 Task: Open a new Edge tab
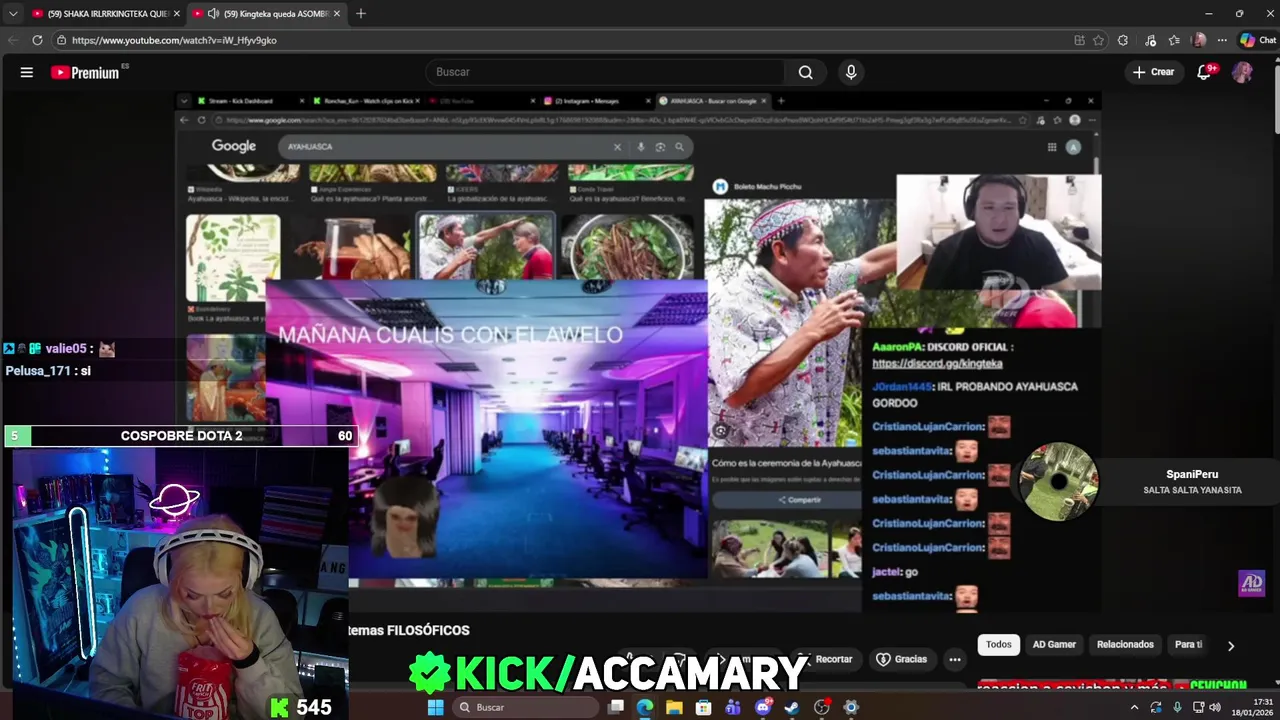tap(361, 14)
